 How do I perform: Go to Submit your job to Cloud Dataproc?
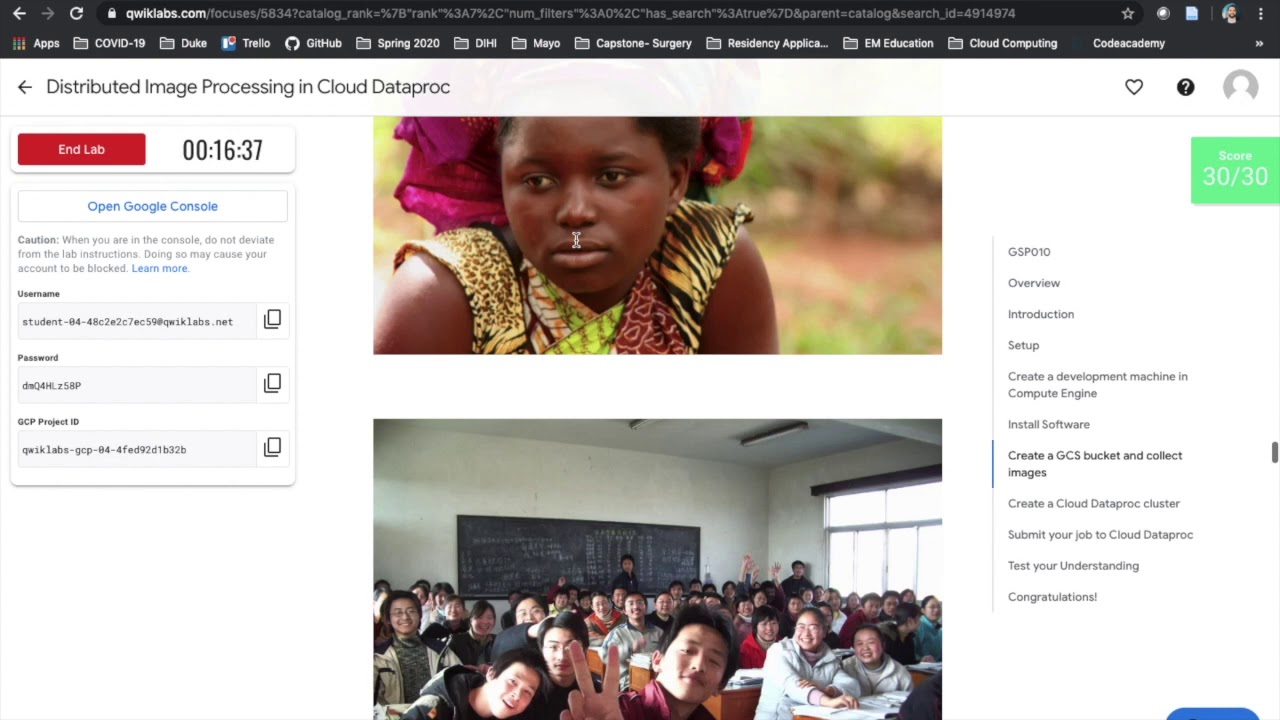(x=1100, y=534)
